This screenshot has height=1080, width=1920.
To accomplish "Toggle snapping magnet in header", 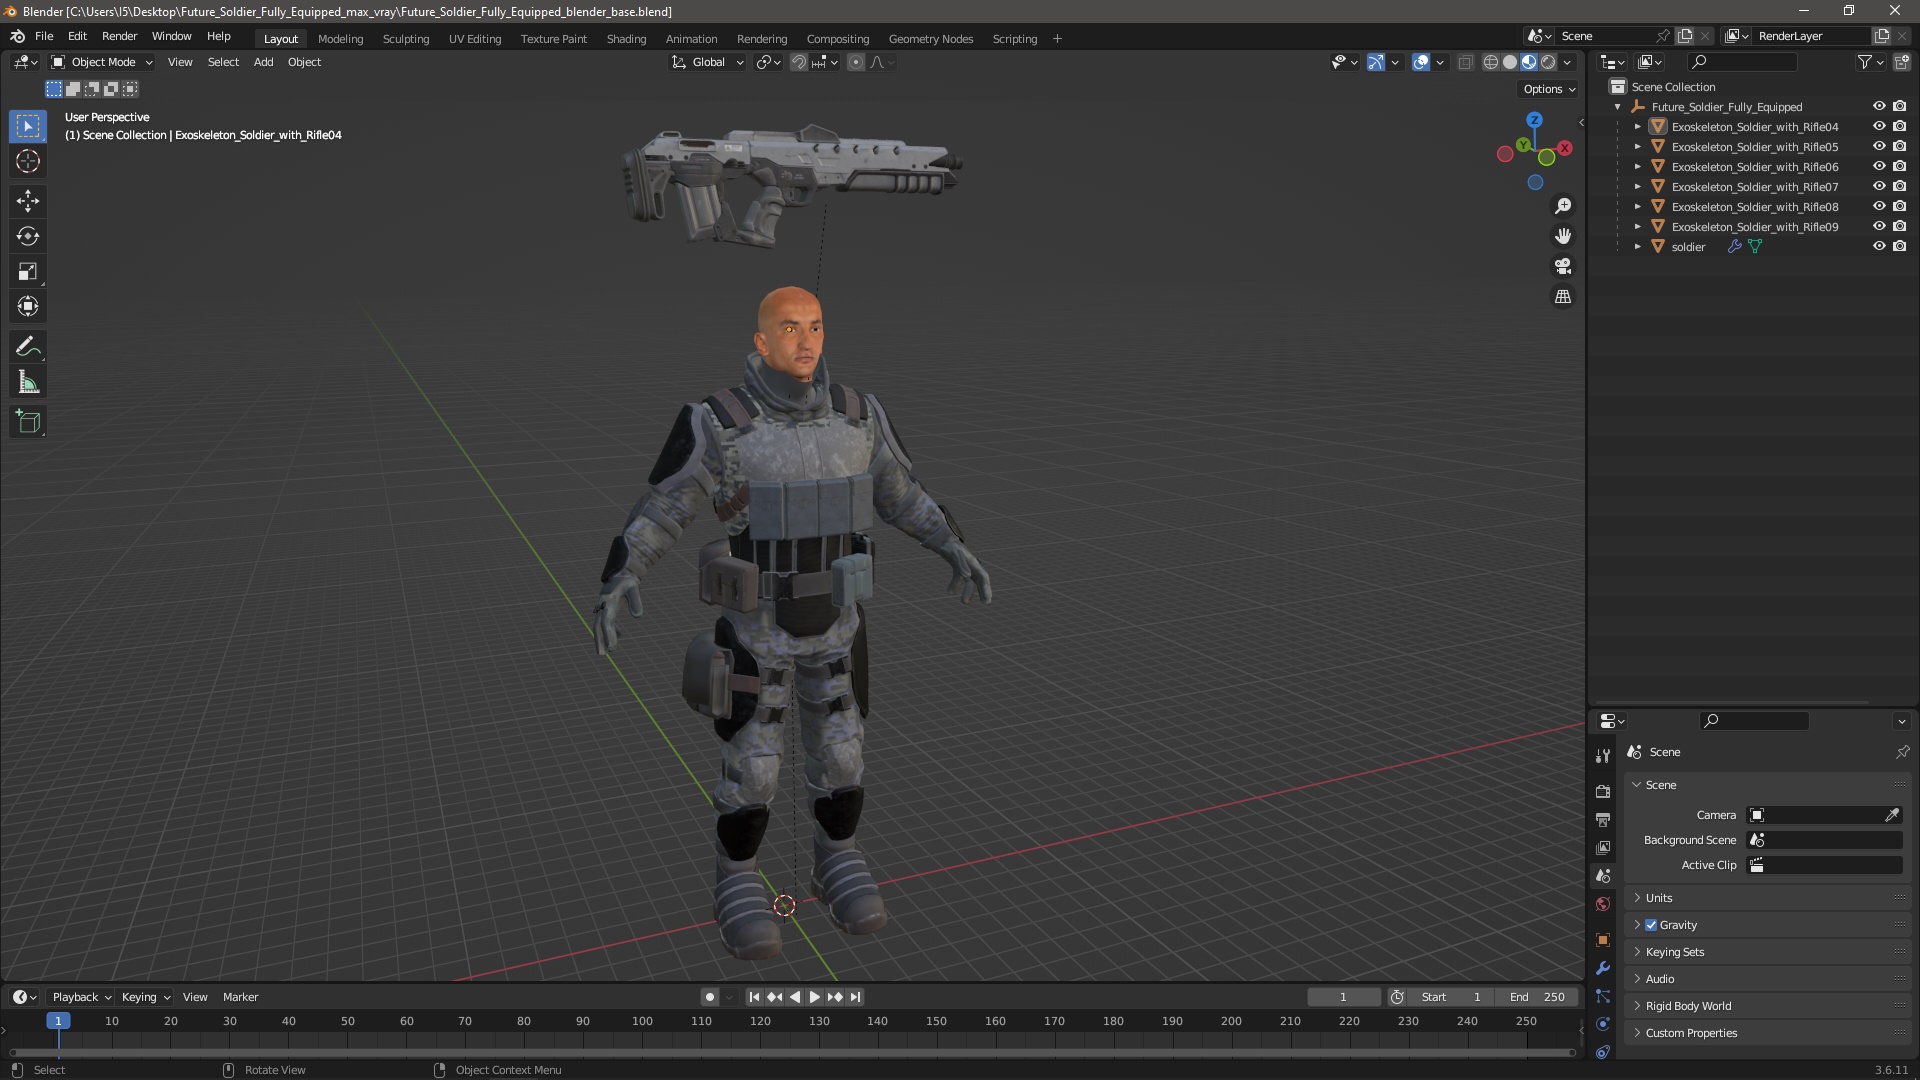I will 799,62.
